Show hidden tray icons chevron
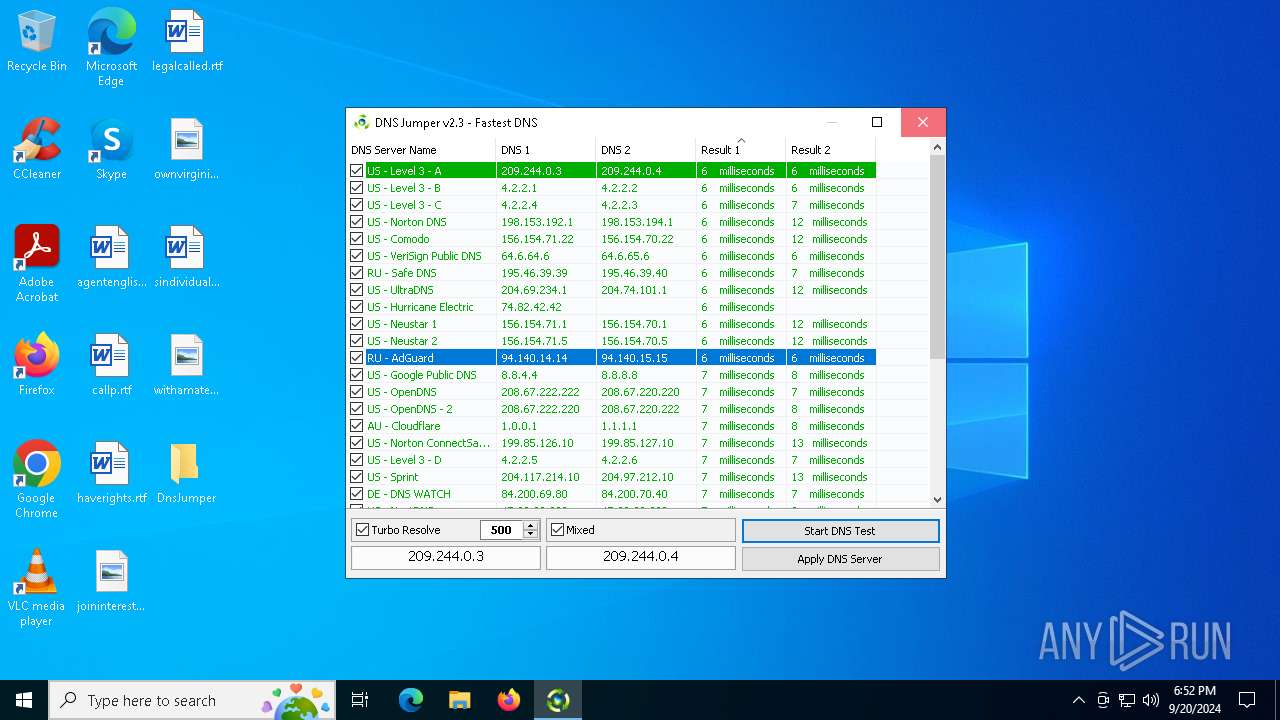Image resolution: width=1280 pixels, height=720 pixels. 1078,700
